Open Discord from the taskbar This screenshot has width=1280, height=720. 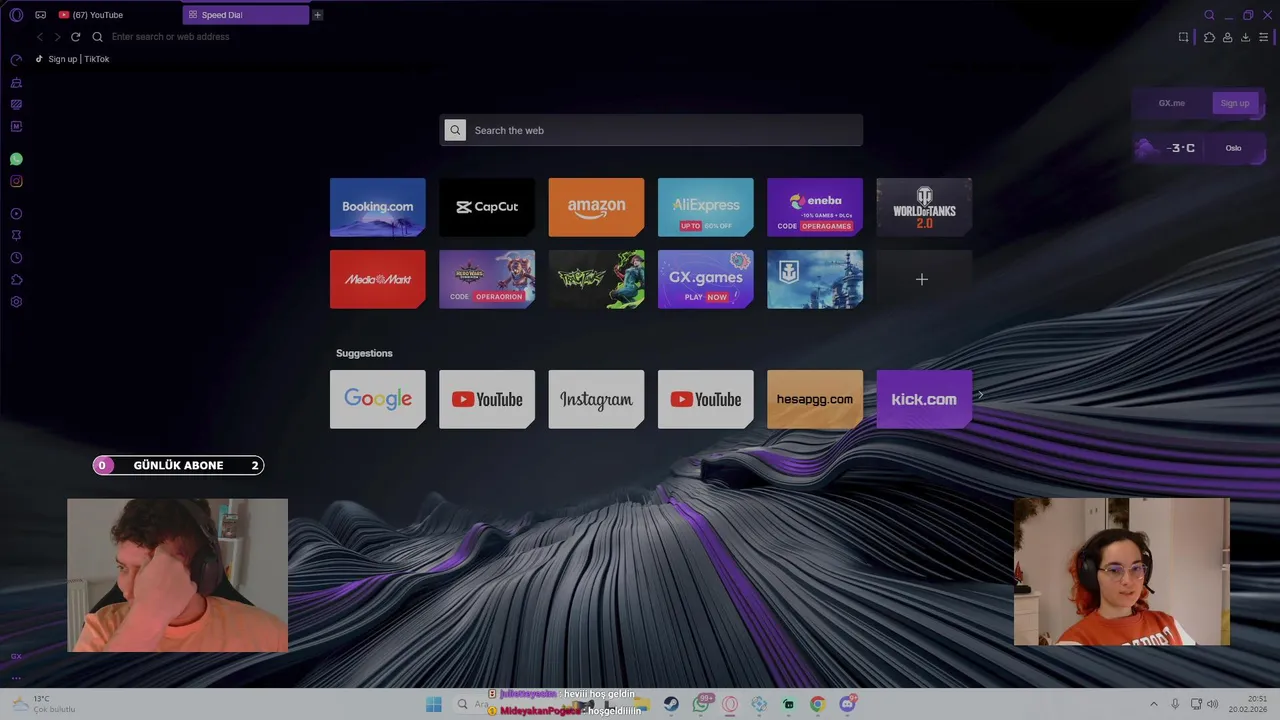pyautogui.click(x=847, y=704)
